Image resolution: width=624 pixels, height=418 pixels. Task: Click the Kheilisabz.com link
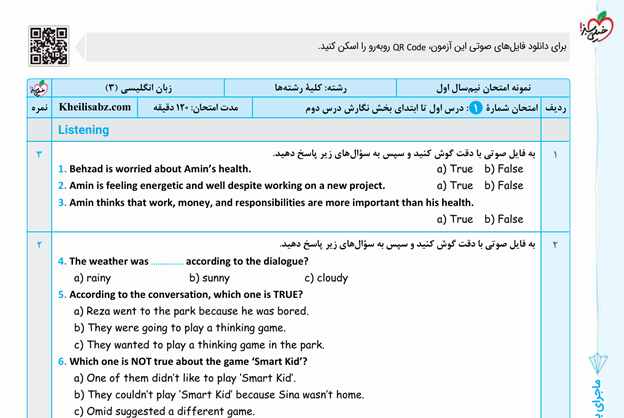95,107
